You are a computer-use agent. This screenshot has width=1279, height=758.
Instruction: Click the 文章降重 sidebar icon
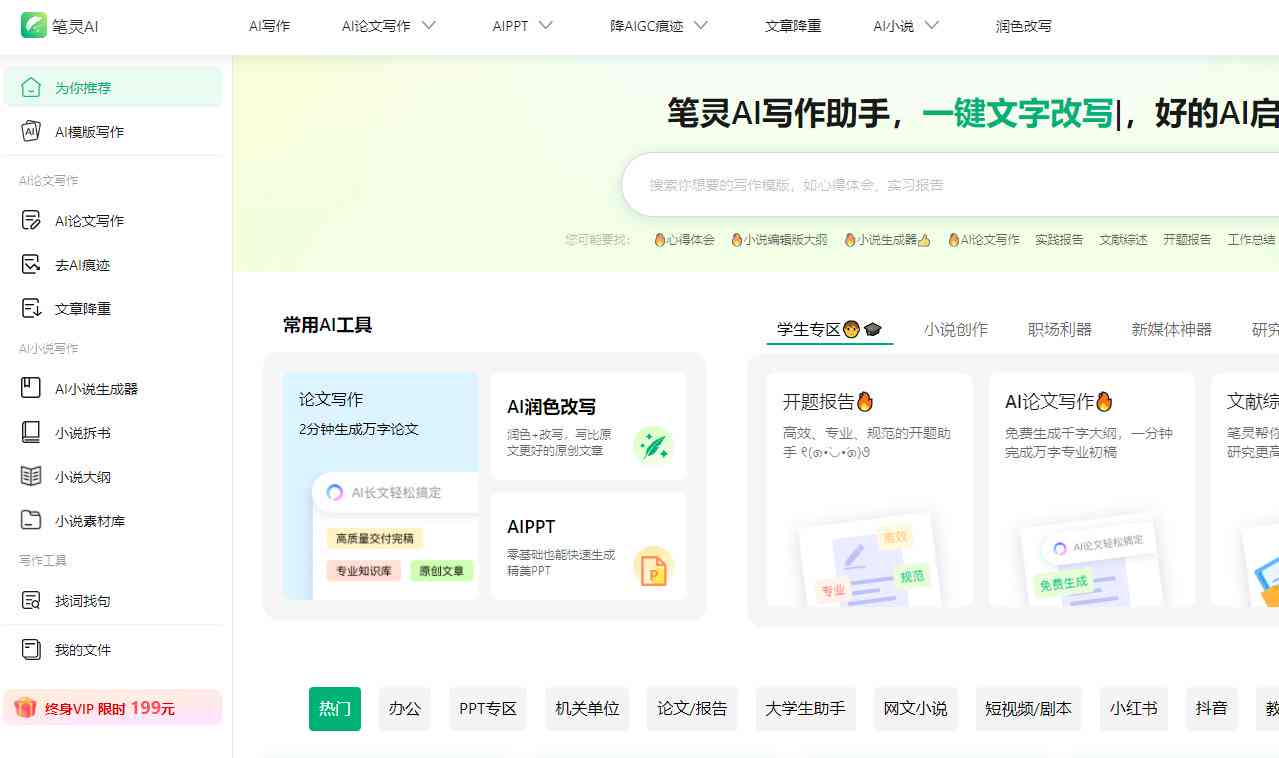pos(31,308)
